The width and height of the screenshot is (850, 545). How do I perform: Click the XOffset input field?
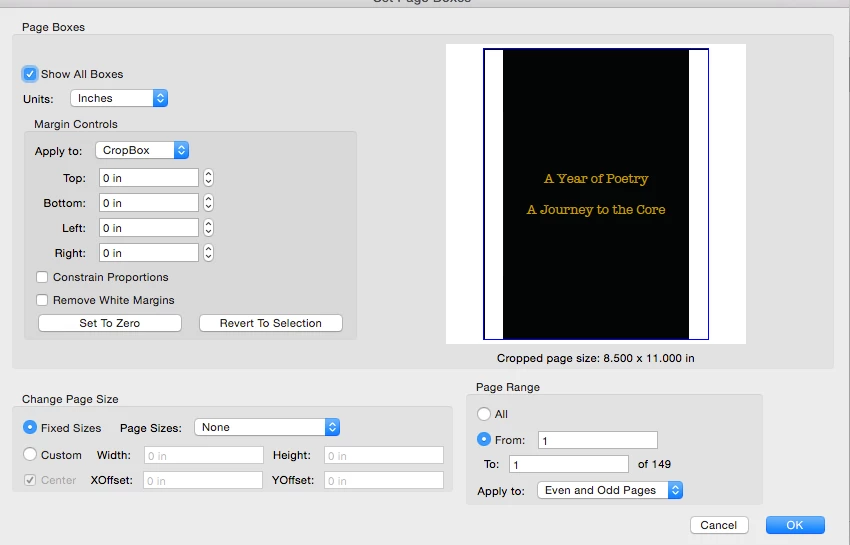coord(203,480)
